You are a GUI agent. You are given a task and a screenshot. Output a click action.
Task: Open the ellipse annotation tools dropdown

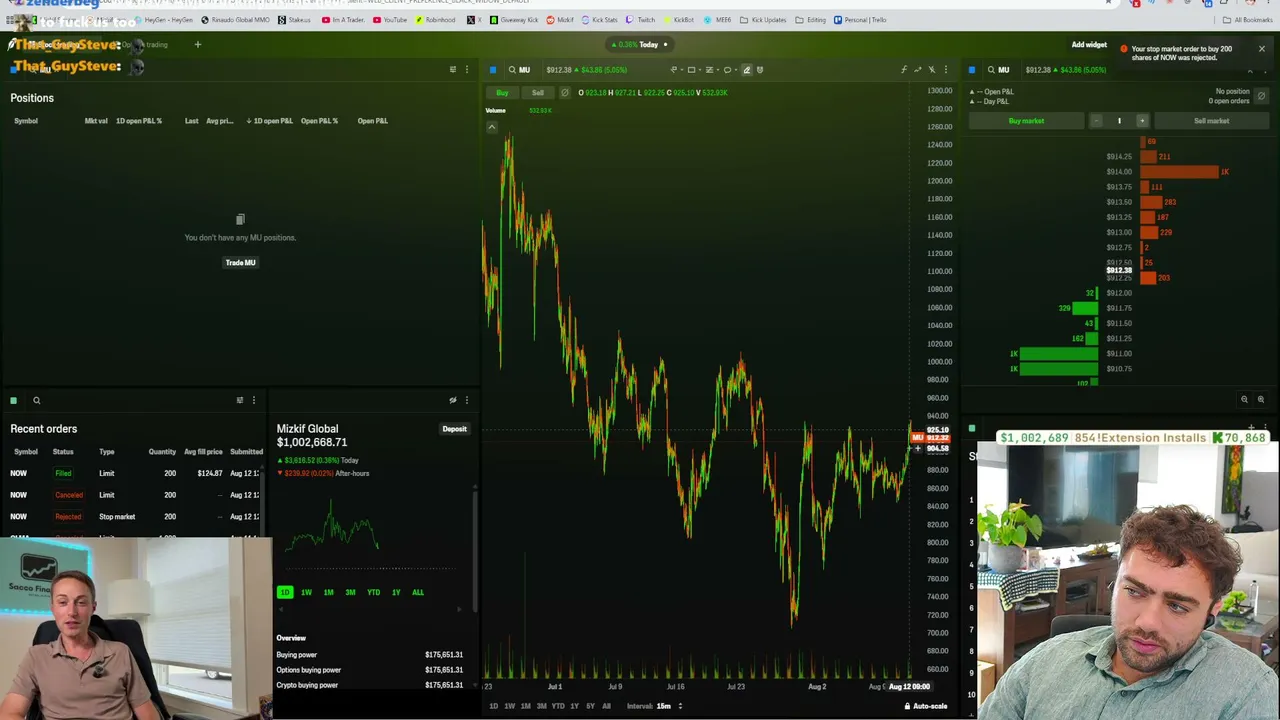729,70
